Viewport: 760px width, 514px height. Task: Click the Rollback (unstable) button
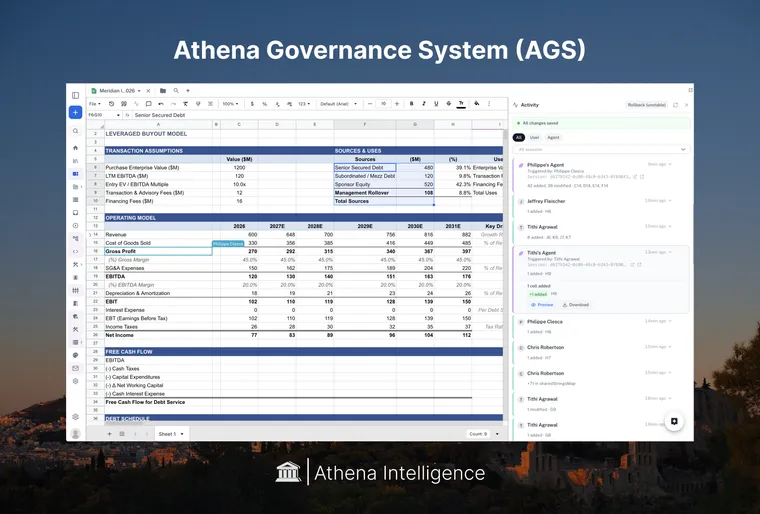[x=647, y=105]
